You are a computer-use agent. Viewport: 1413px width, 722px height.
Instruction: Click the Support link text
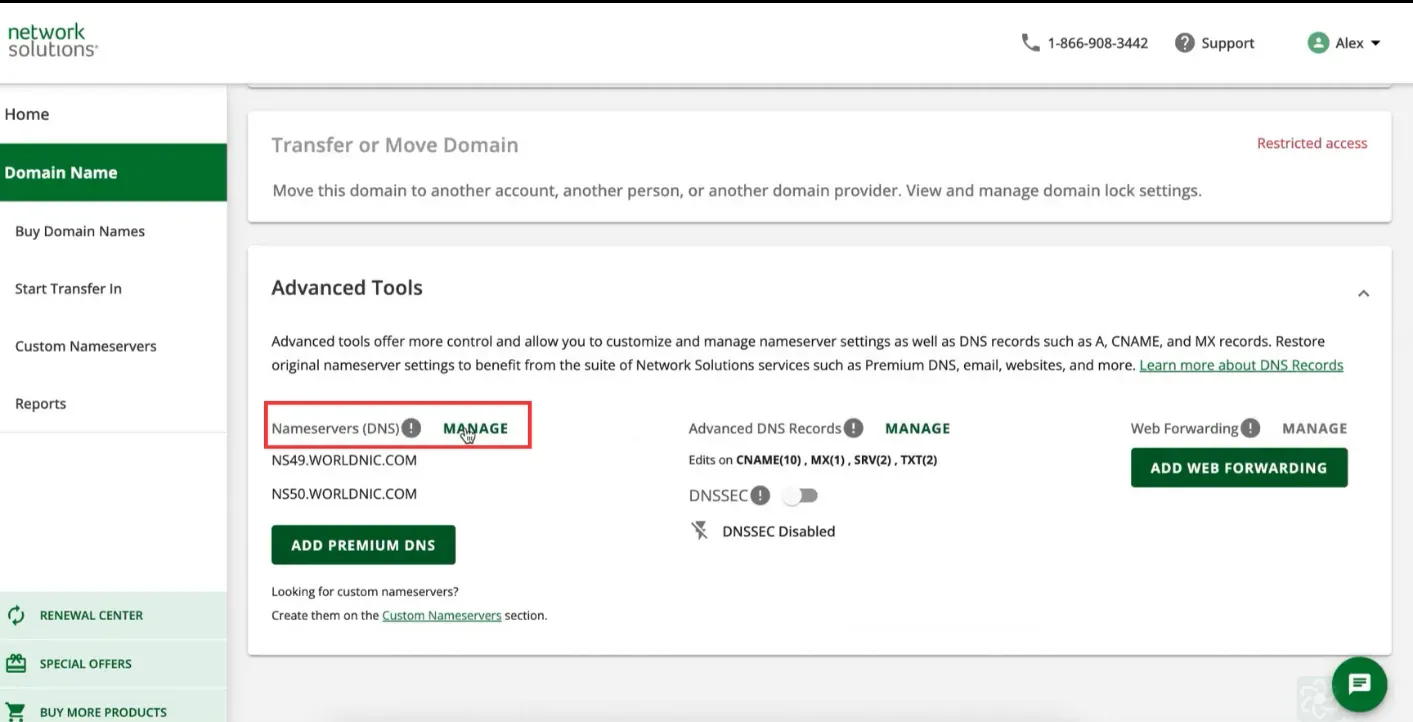[1227, 43]
